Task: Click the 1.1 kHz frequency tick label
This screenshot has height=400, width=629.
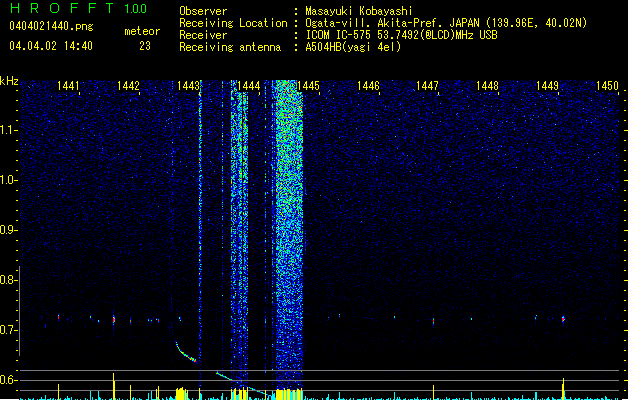Action: [8, 130]
